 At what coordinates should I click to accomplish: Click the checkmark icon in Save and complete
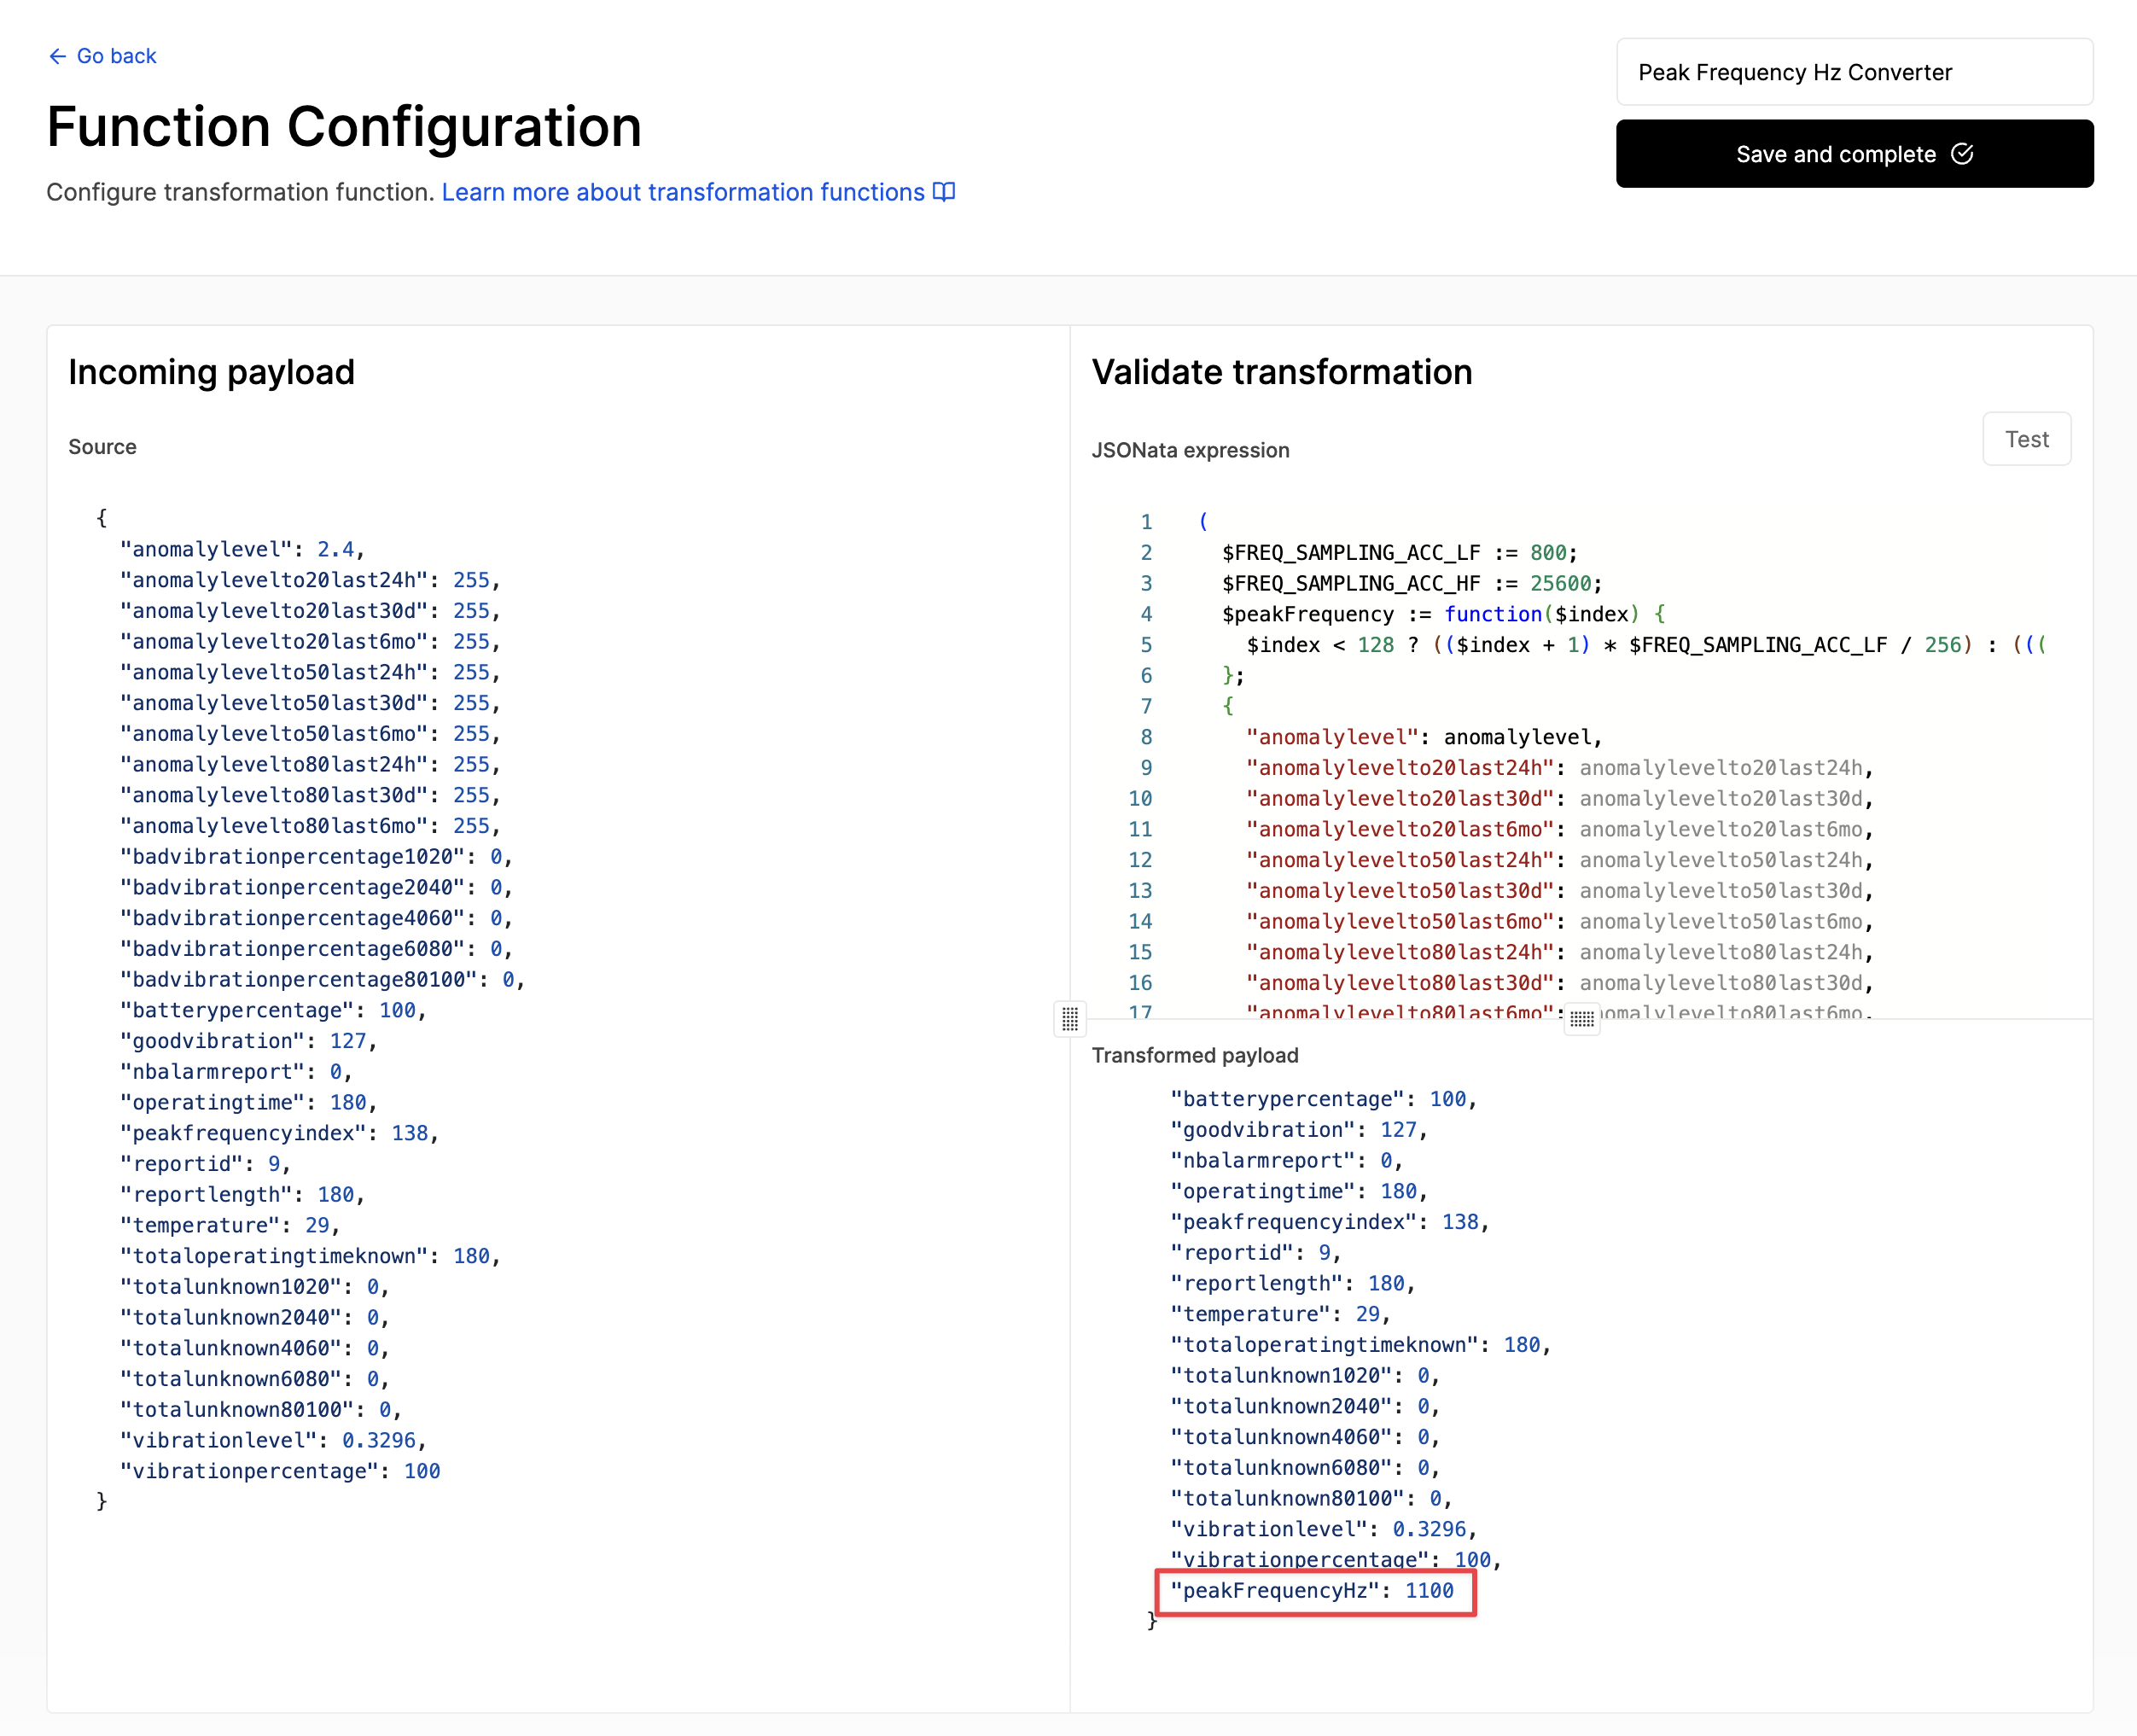point(1963,154)
